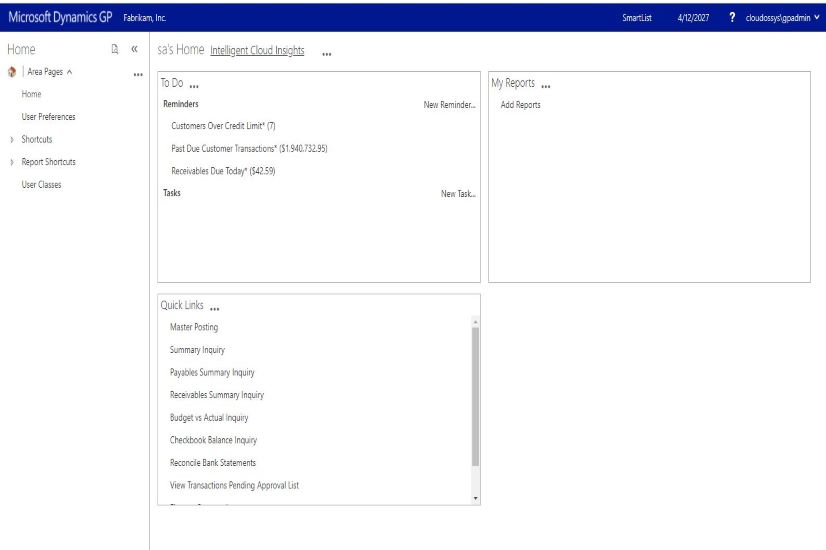Open Customers Over Credit Limit reminder

[x=223, y=126]
